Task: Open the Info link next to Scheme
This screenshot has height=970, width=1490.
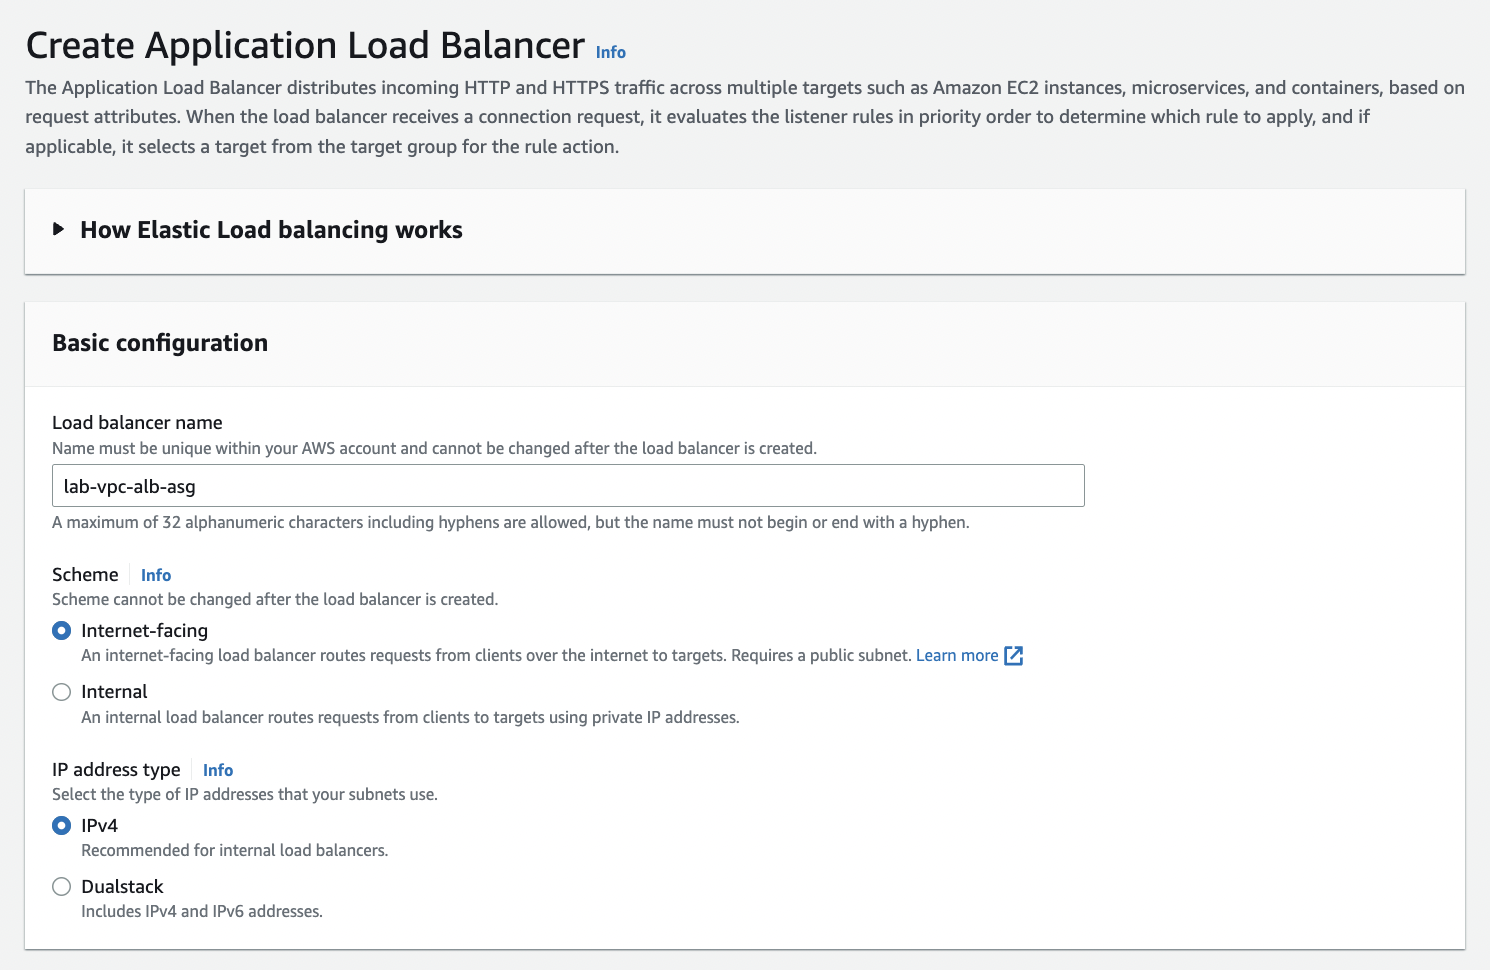Action: [156, 575]
